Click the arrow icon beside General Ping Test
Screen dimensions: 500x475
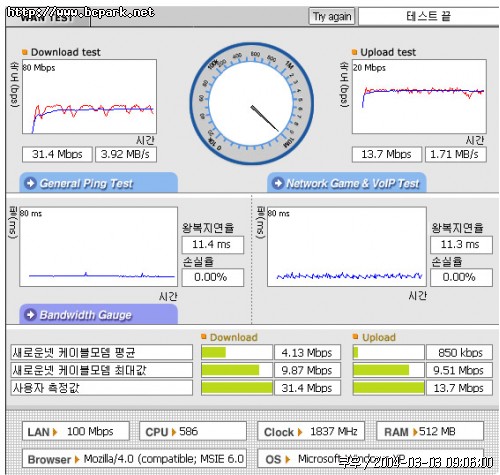pyautogui.click(x=30, y=183)
